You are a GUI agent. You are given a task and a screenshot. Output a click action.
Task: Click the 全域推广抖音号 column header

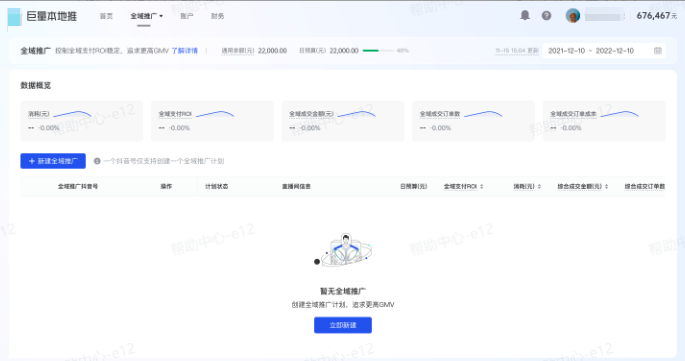pyautogui.click(x=78, y=187)
